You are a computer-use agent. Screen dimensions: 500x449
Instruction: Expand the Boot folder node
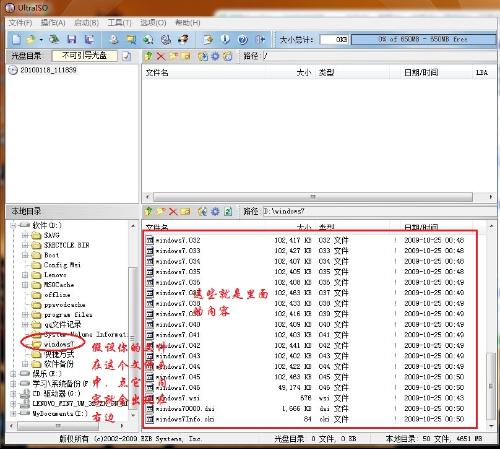pos(25,255)
